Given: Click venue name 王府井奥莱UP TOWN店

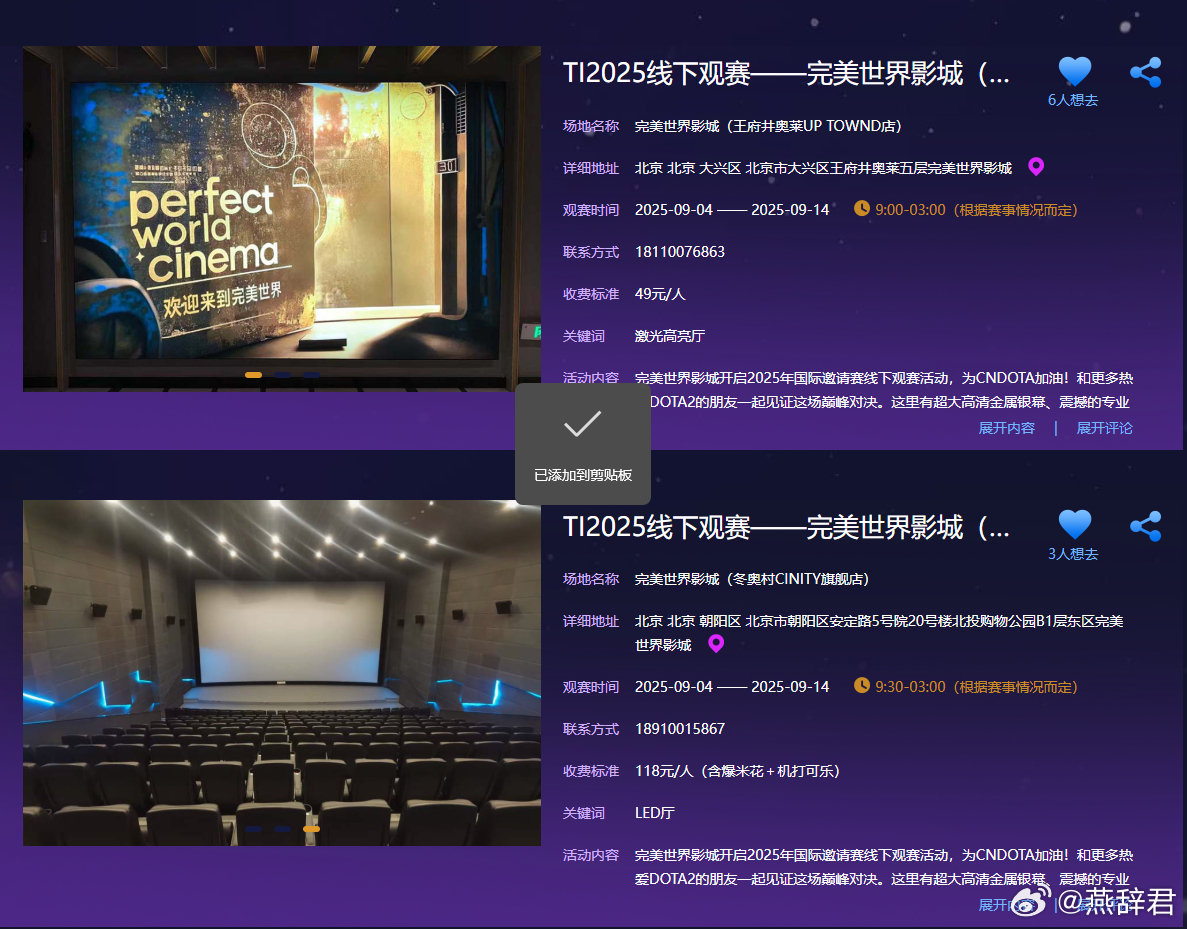Looking at the screenshot, I should click(x=768, y=126).
